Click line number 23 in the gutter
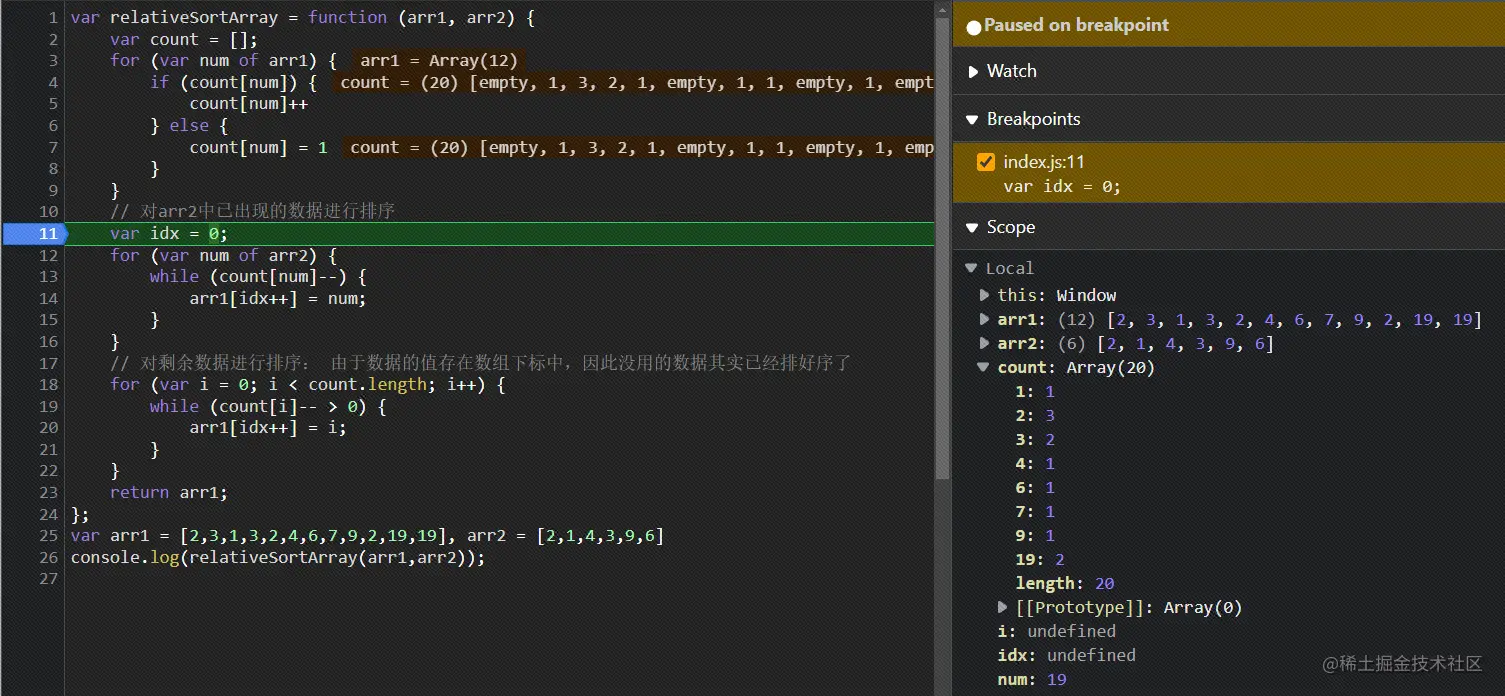 click(x=49, y=493)
